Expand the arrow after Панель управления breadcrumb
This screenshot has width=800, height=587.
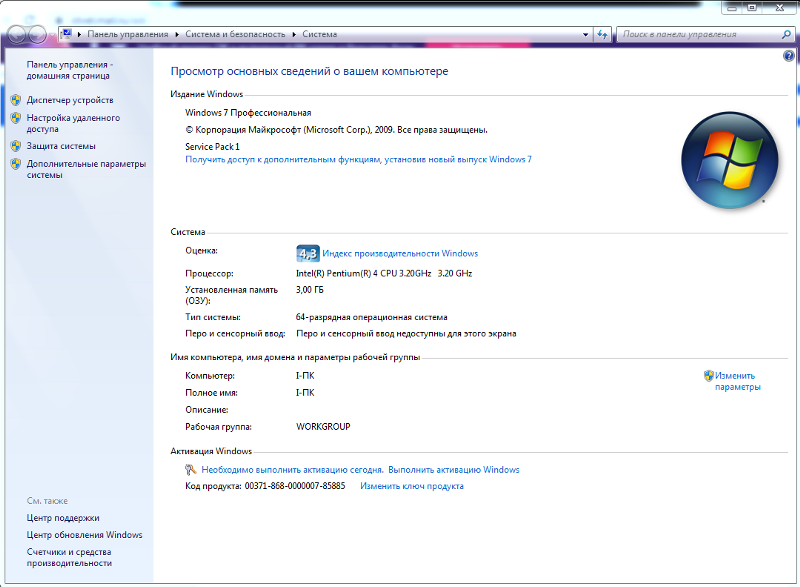[x=177, y=34]
